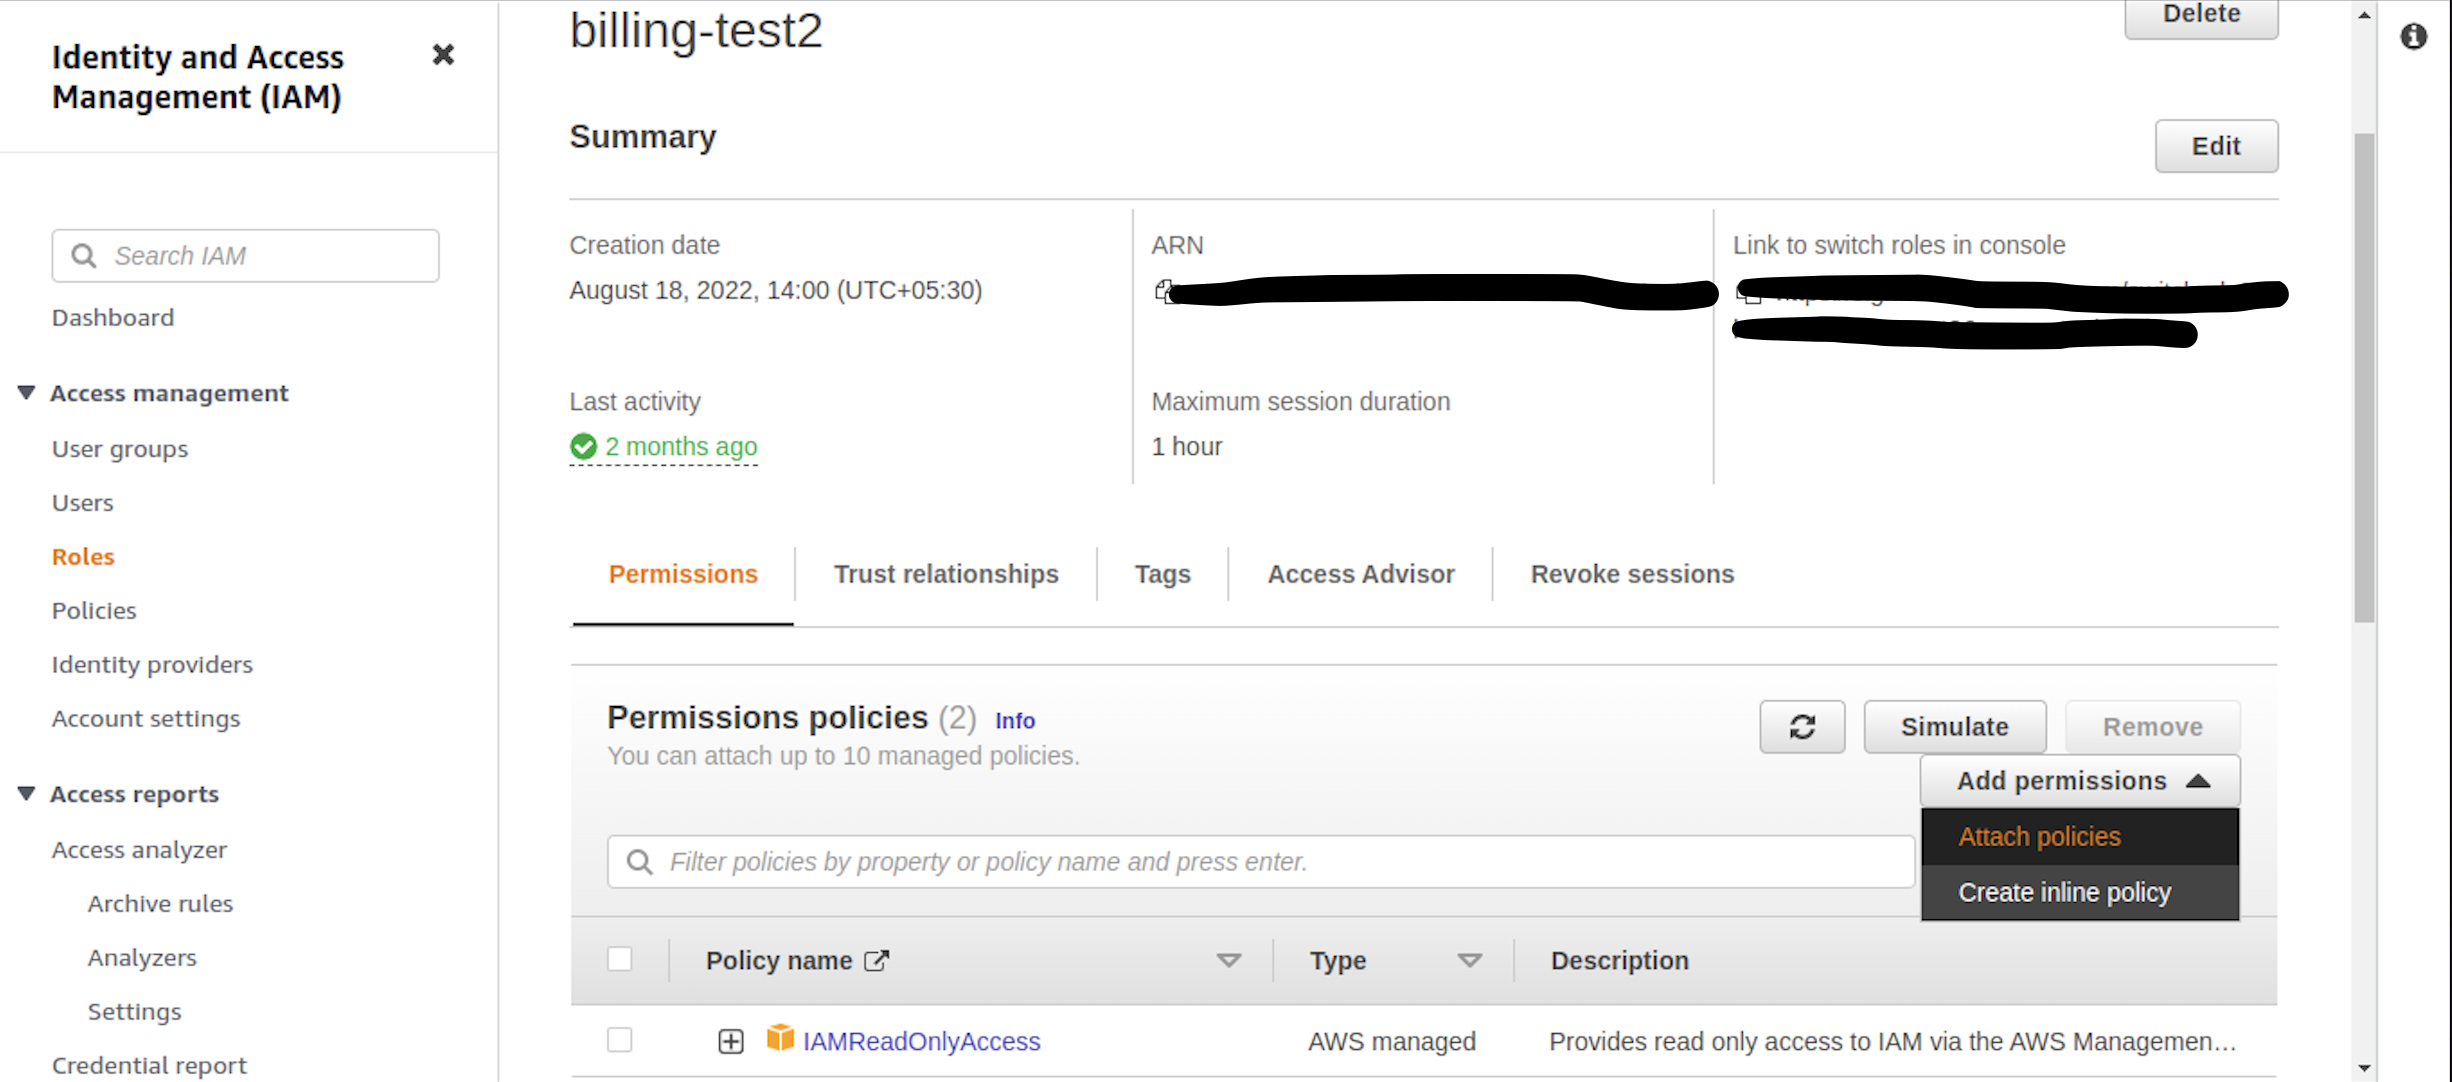Switch to the Tags tab
Viewport: 2452px width, 1082px height.
[1162, 575]
